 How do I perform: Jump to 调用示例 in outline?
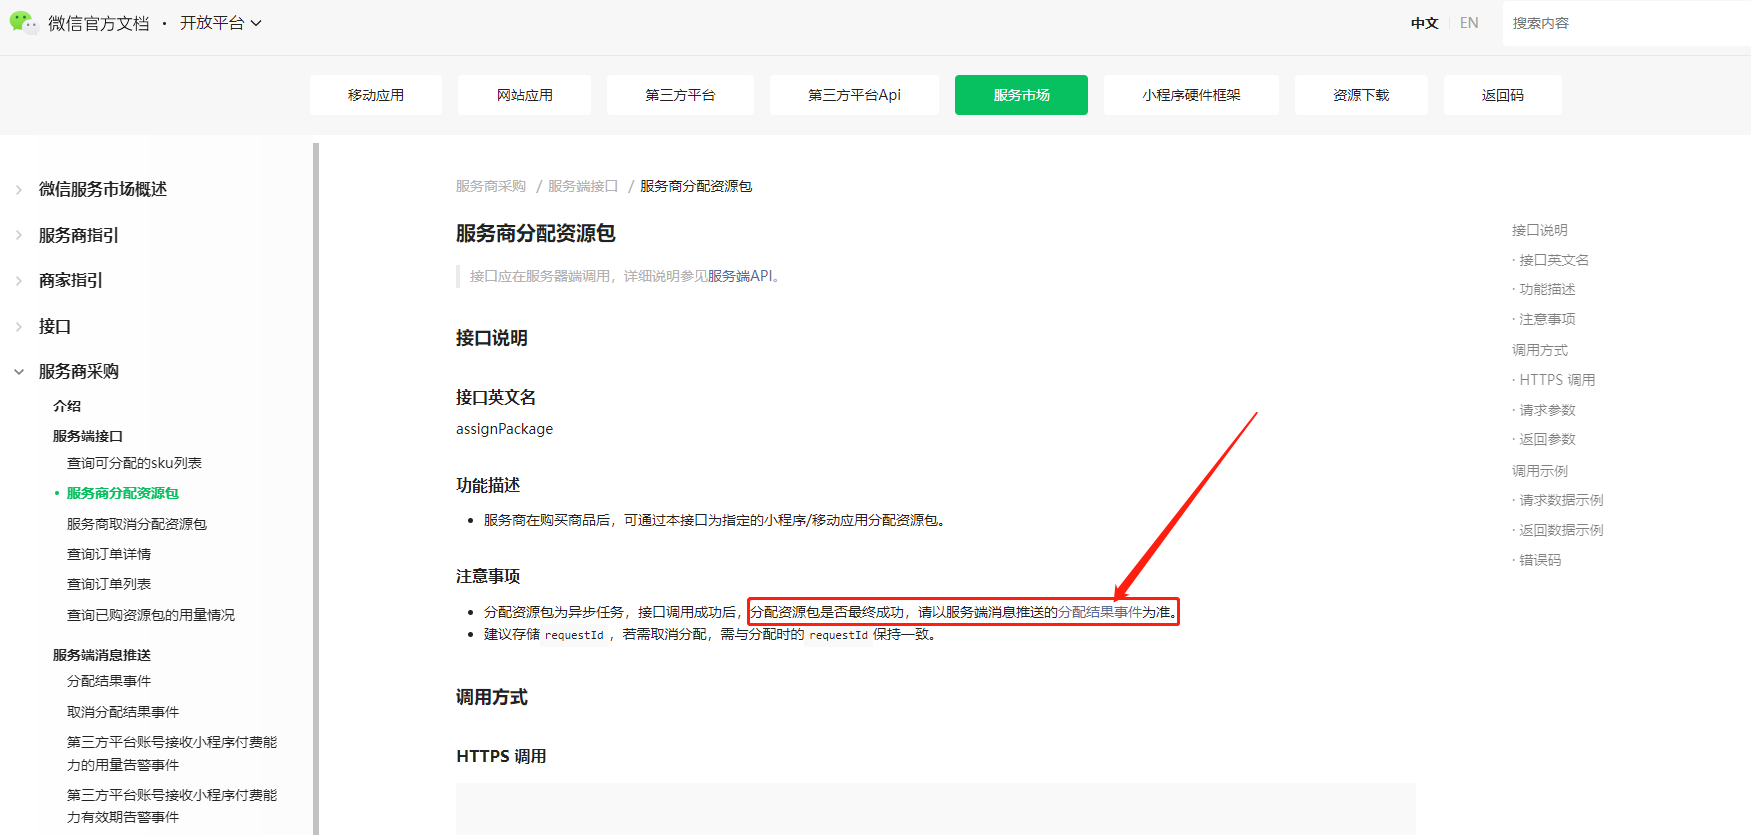pos(1540,471)
